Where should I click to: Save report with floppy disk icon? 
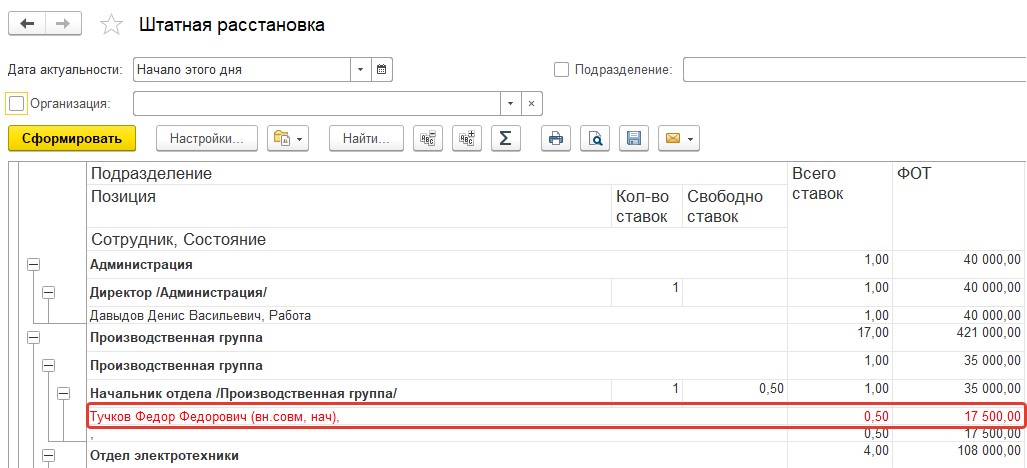coord(633,139)
